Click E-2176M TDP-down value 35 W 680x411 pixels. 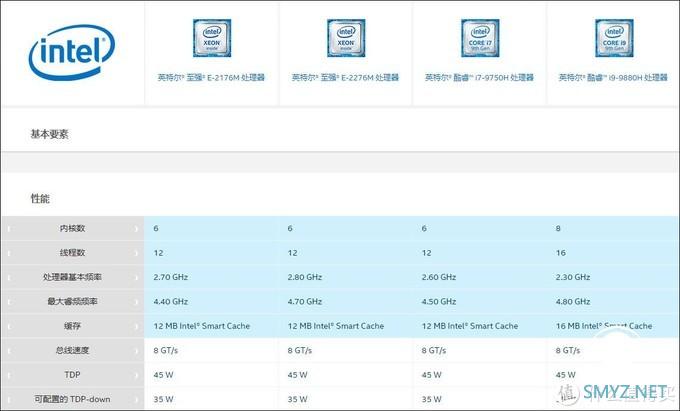pyautogui.click(x=163, y=399)
